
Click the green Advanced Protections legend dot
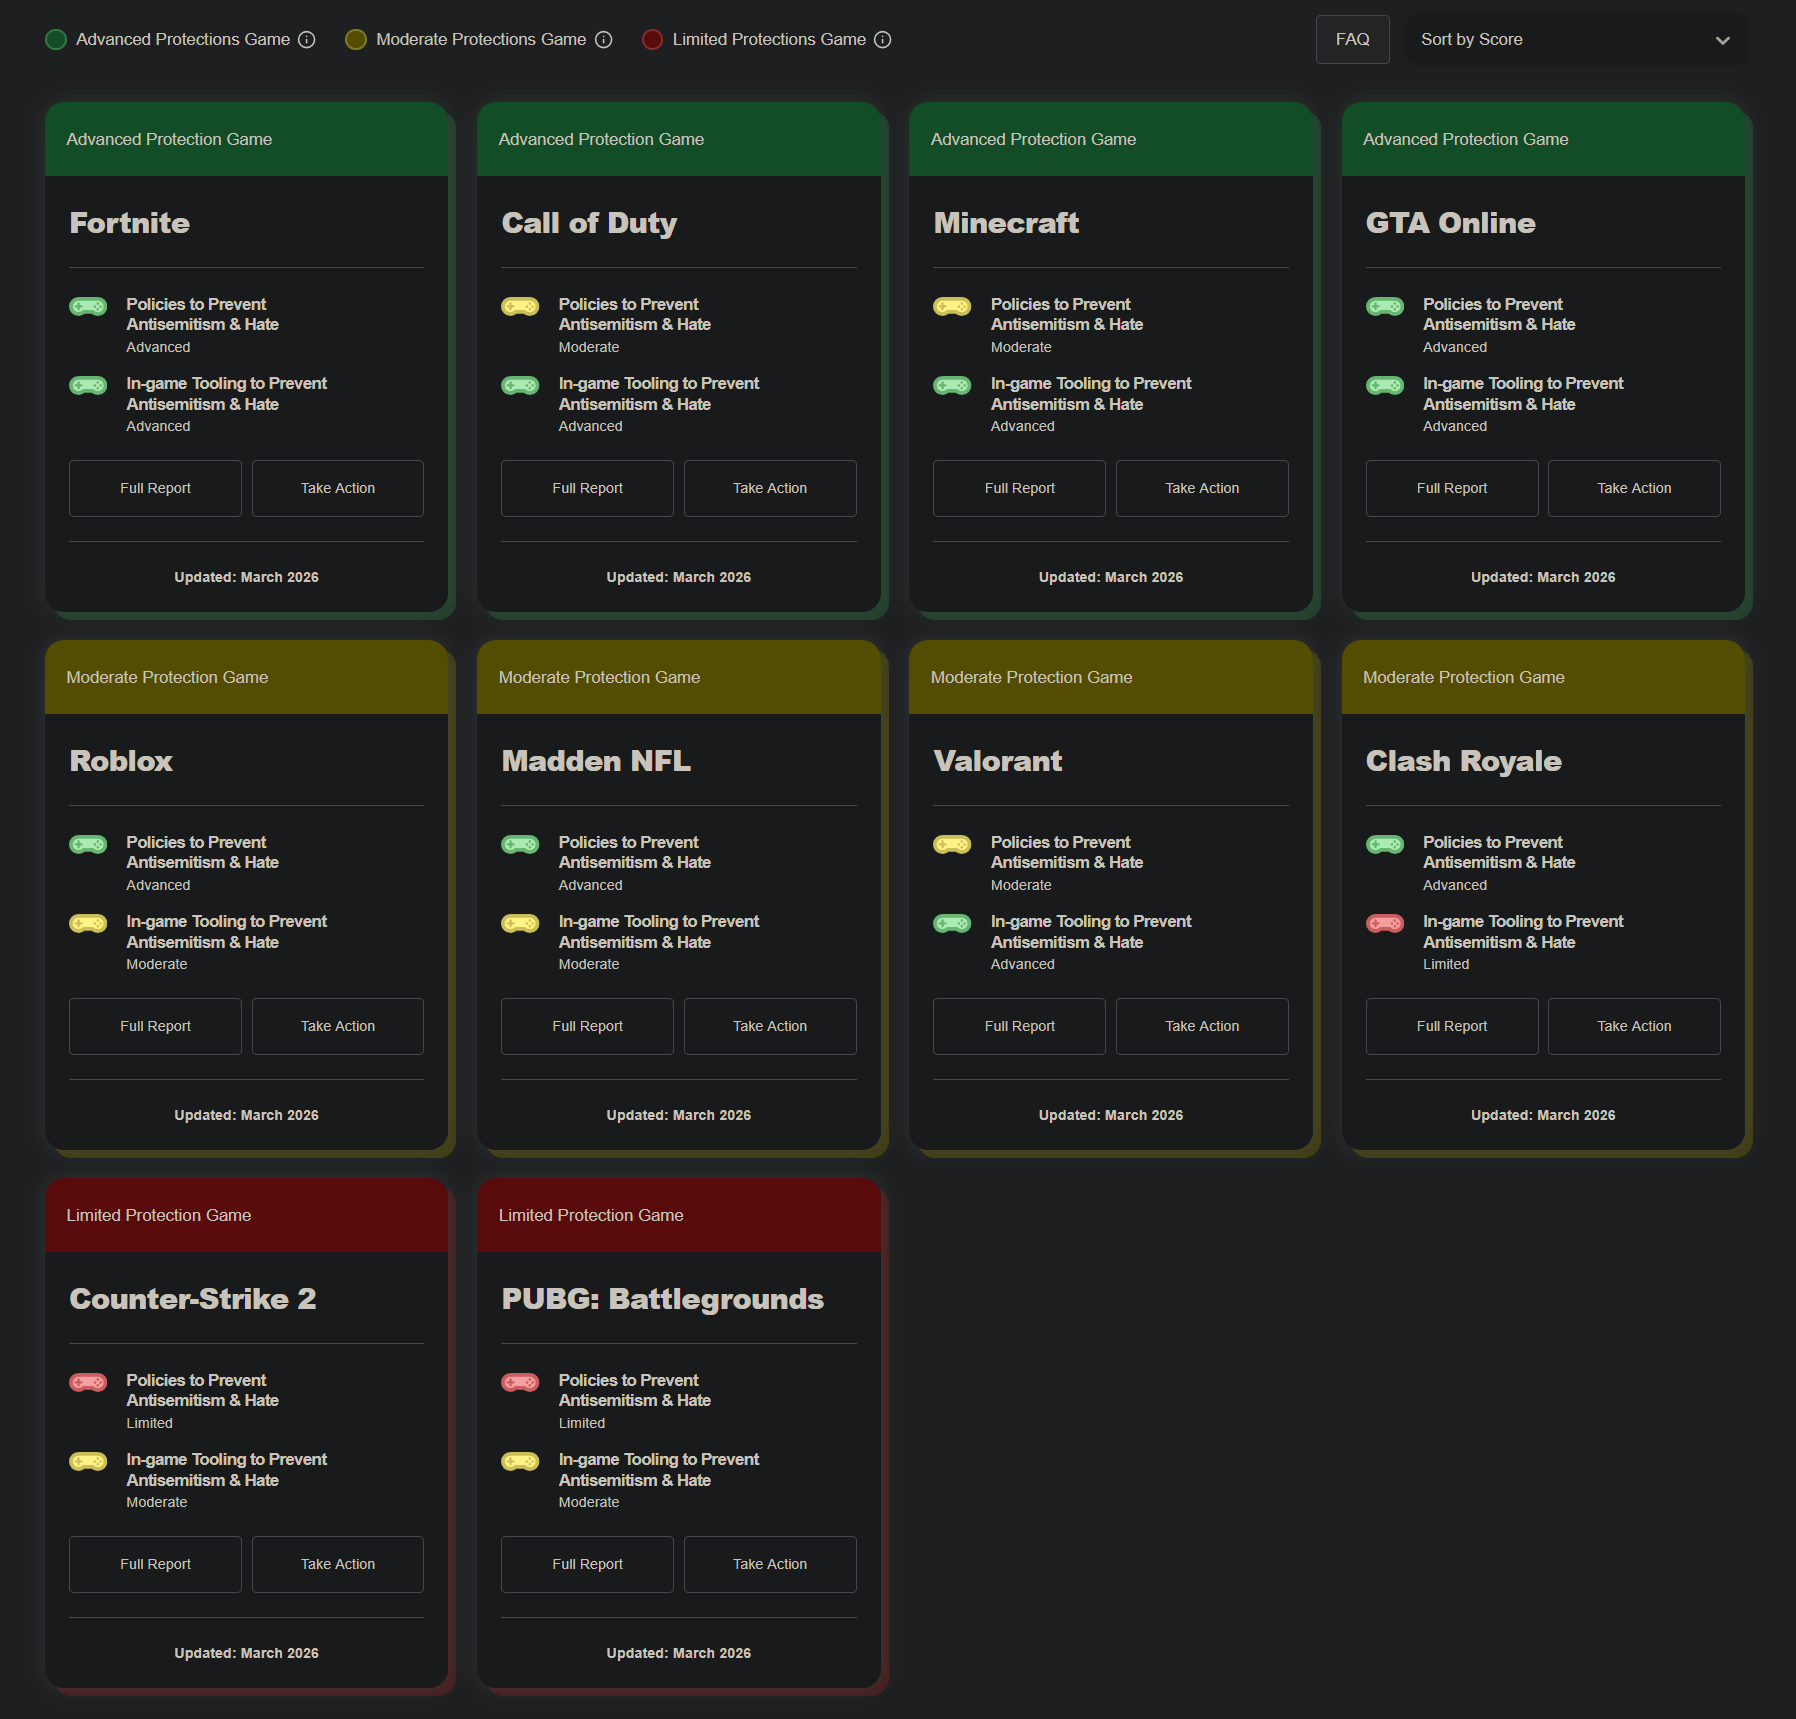[x=56, y=40]
